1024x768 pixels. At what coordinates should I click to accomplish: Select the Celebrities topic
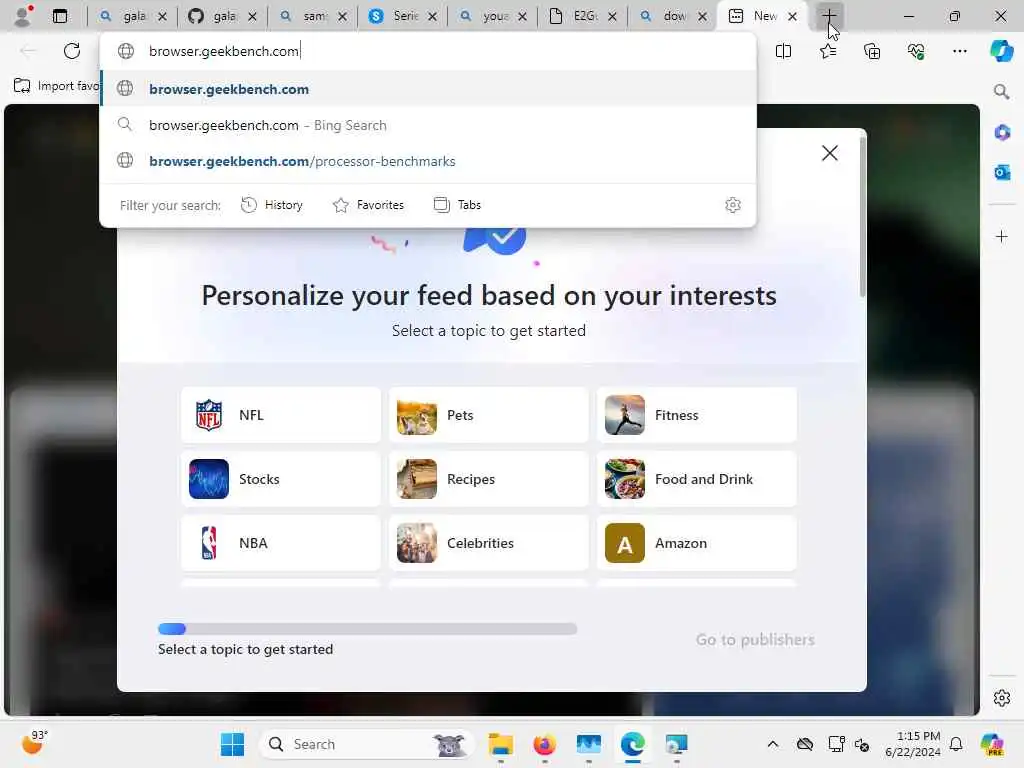pyautogui.click(x=488, y=543)
